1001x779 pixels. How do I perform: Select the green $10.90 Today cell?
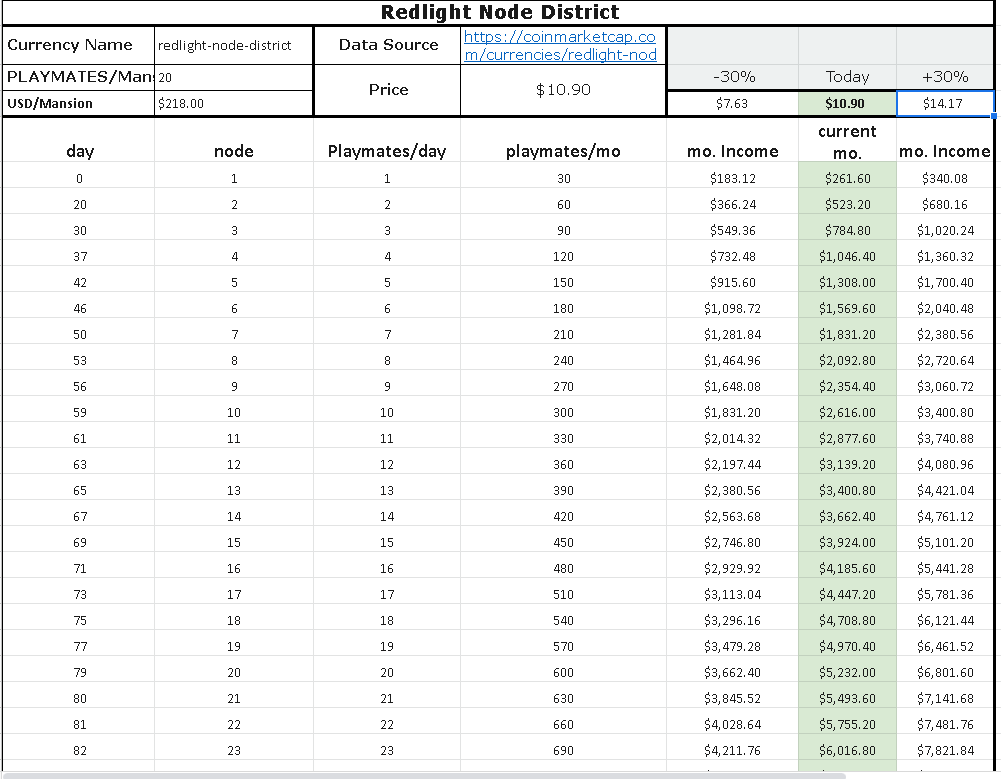(847, 103)
